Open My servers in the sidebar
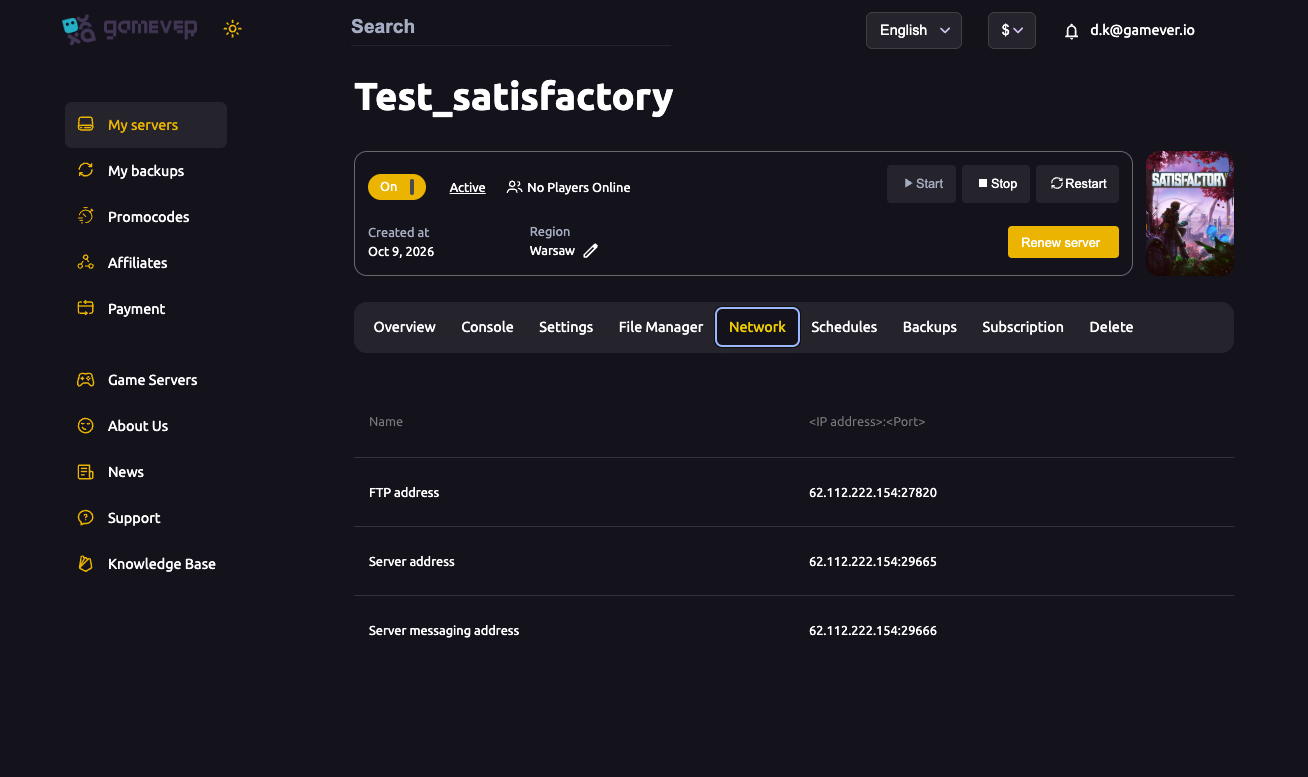 (x=146, y=125)
